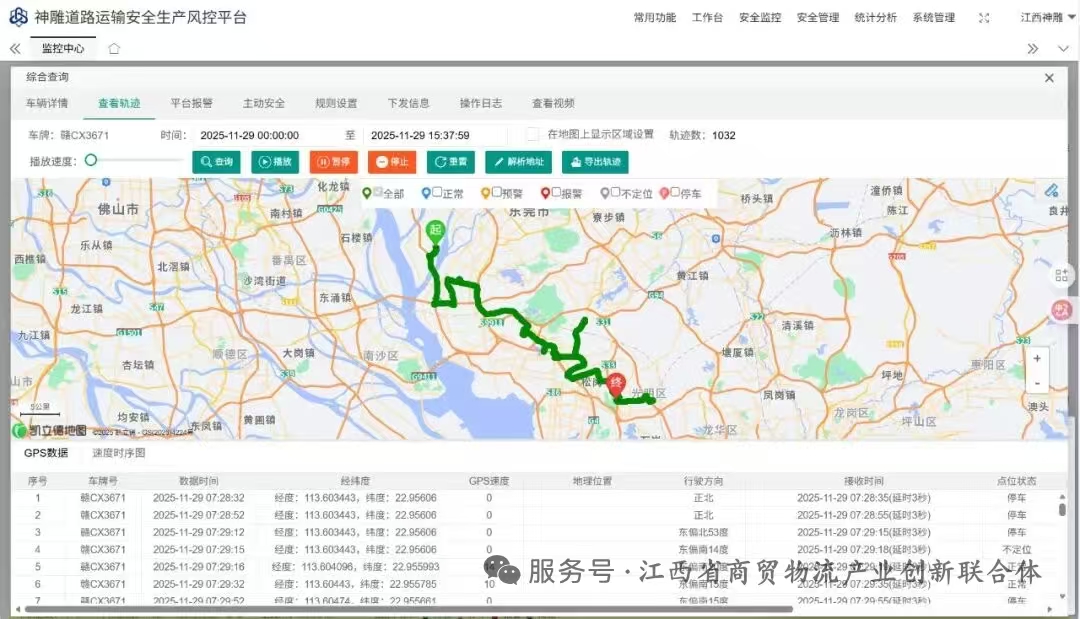Zoom in with the map plus control
Image resolution: width=1080 pixels, height=619 pixels.
pyautogui.click(x=1038, y=358)
